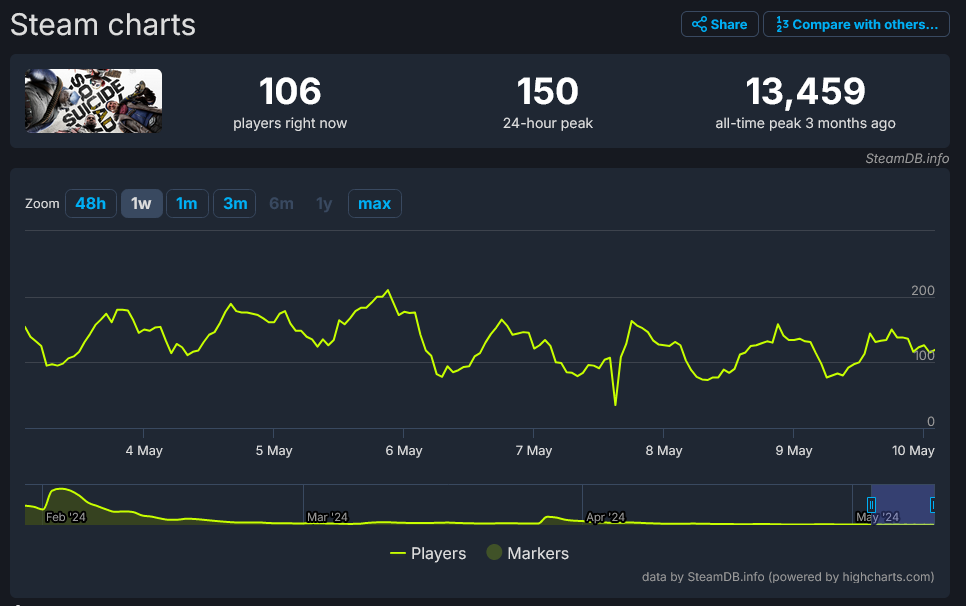This screenshot has height=606, width=966.
Task: Toggle the Players series in legend
Action: tap(428, 553)
